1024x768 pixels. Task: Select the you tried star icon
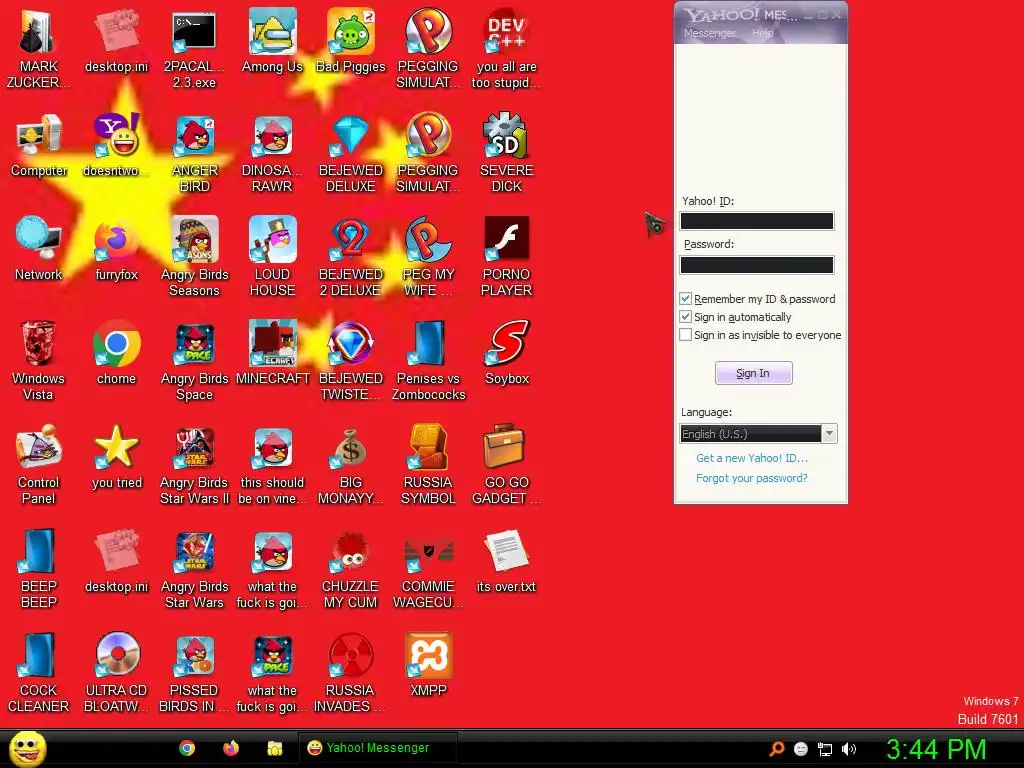coord(116,457)
